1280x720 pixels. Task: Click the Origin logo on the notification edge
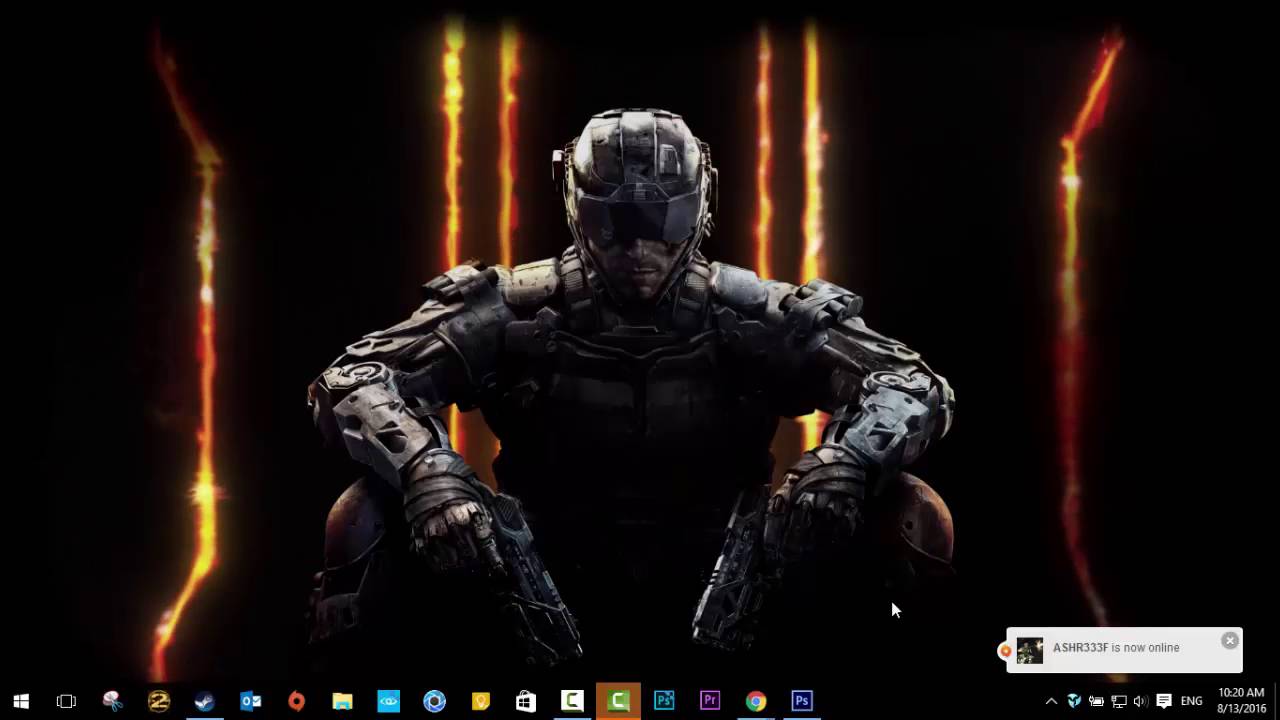click(x=1005, y=651)
